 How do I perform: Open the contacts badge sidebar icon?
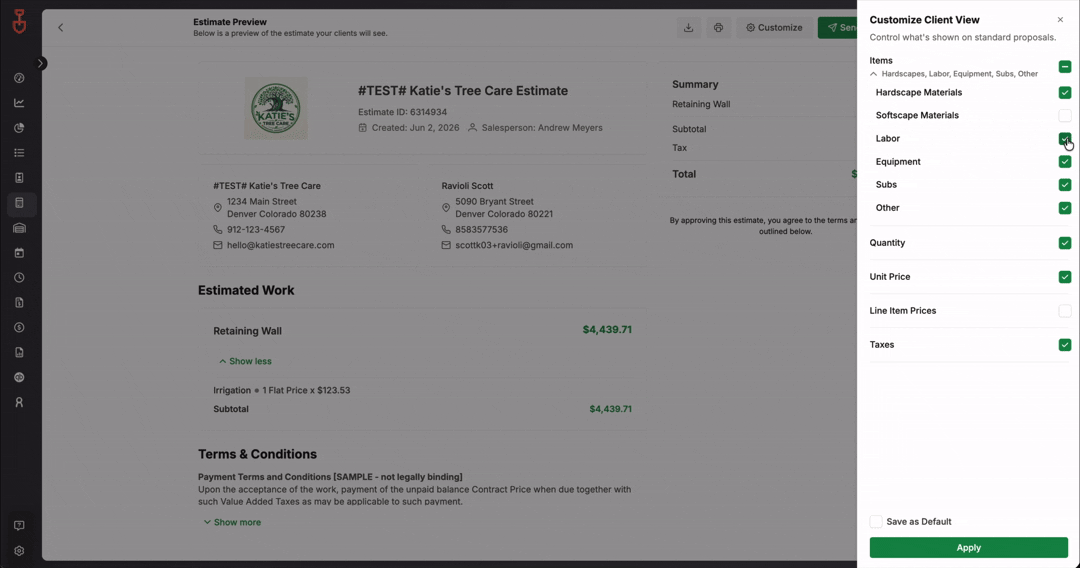pos(19,178)
